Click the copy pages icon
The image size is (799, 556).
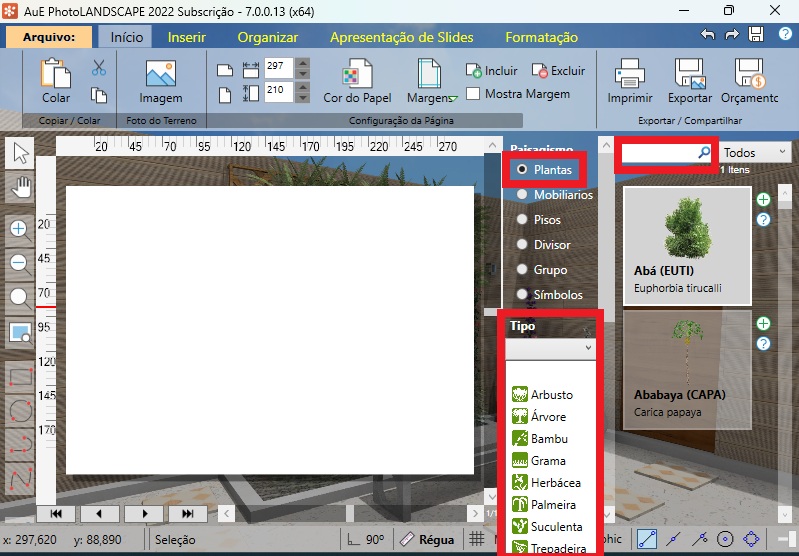click(x=99, y=95)
